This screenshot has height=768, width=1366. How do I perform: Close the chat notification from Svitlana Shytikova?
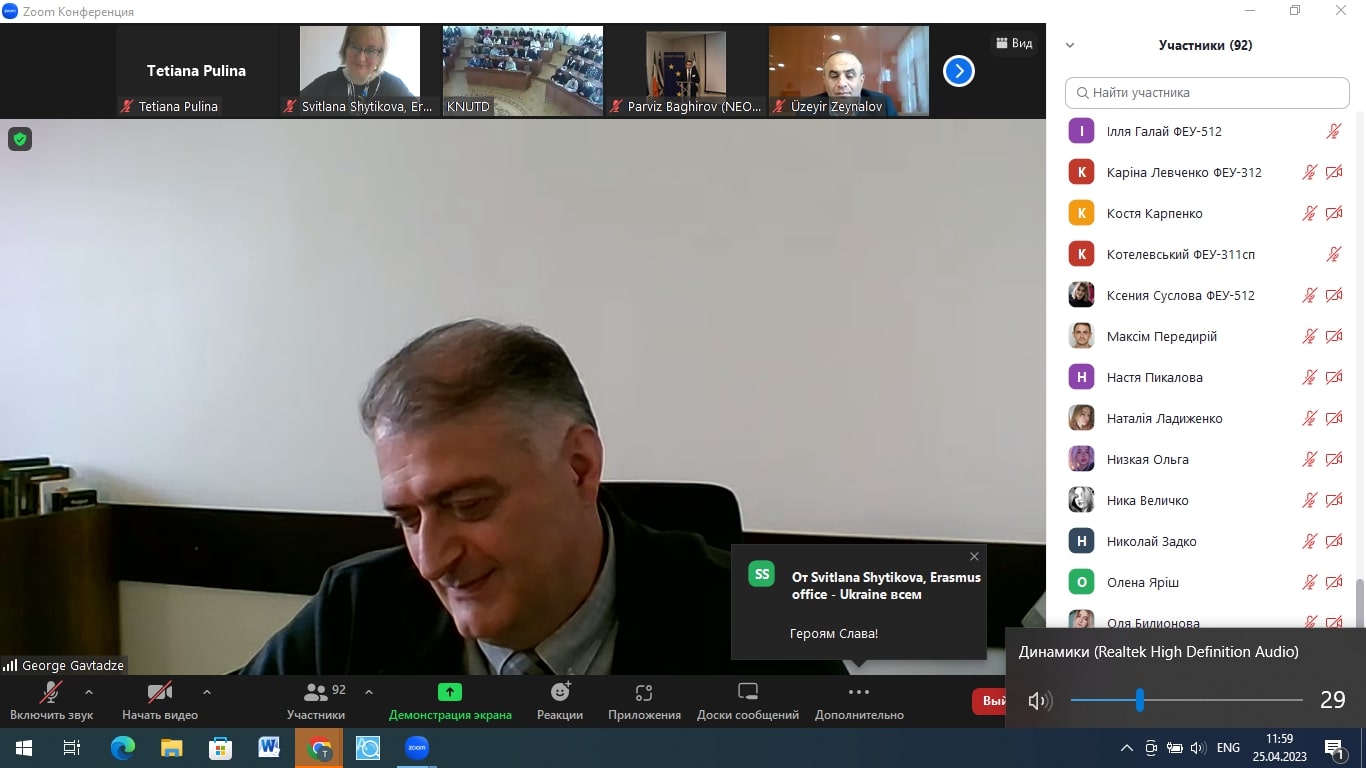tap(974, 557)
